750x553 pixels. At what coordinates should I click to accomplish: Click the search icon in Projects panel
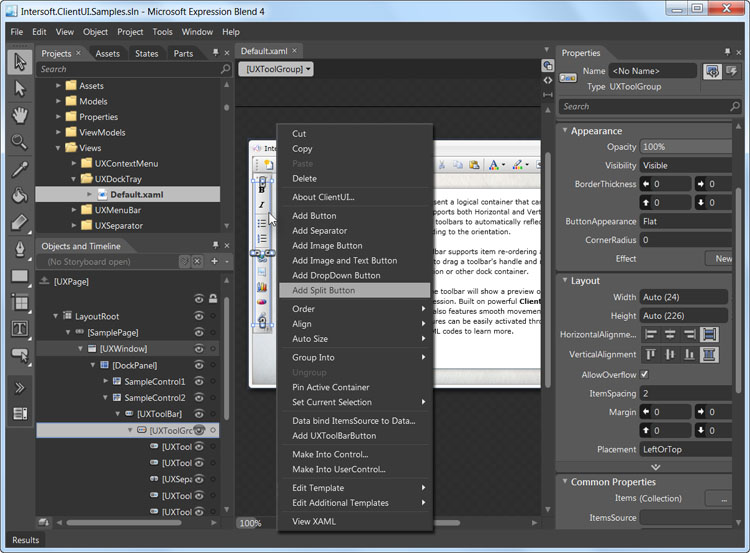point(225,69)
